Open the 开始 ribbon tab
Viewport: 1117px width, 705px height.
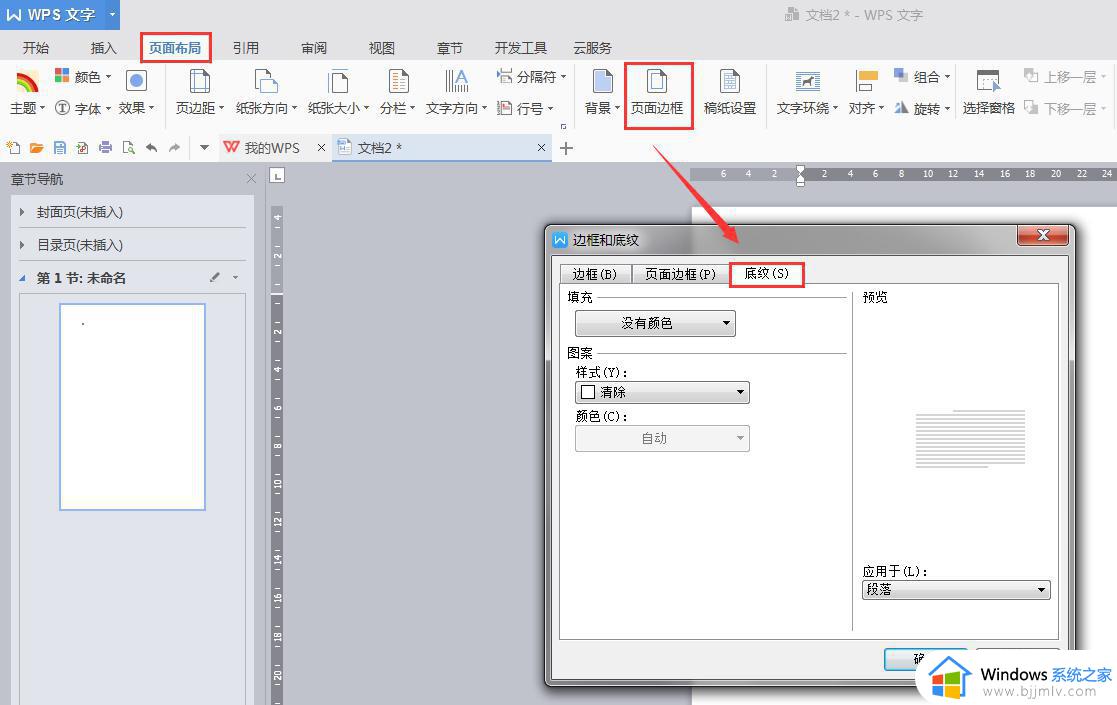click(36, 48)
